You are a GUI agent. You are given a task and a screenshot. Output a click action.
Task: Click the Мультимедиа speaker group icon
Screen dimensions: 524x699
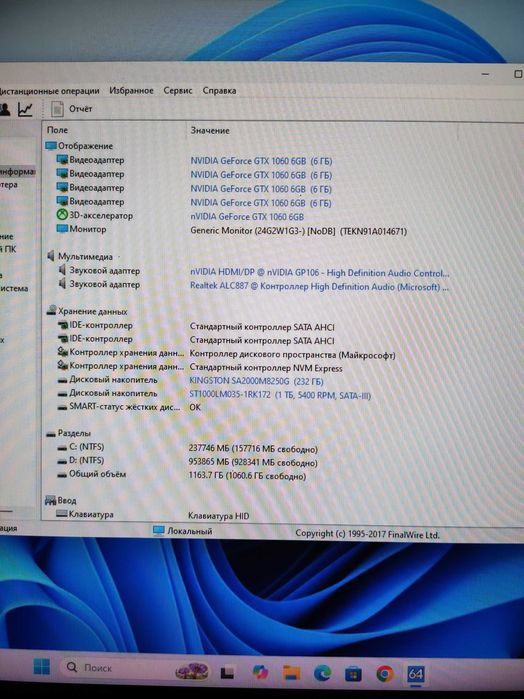tap(51, 256)
